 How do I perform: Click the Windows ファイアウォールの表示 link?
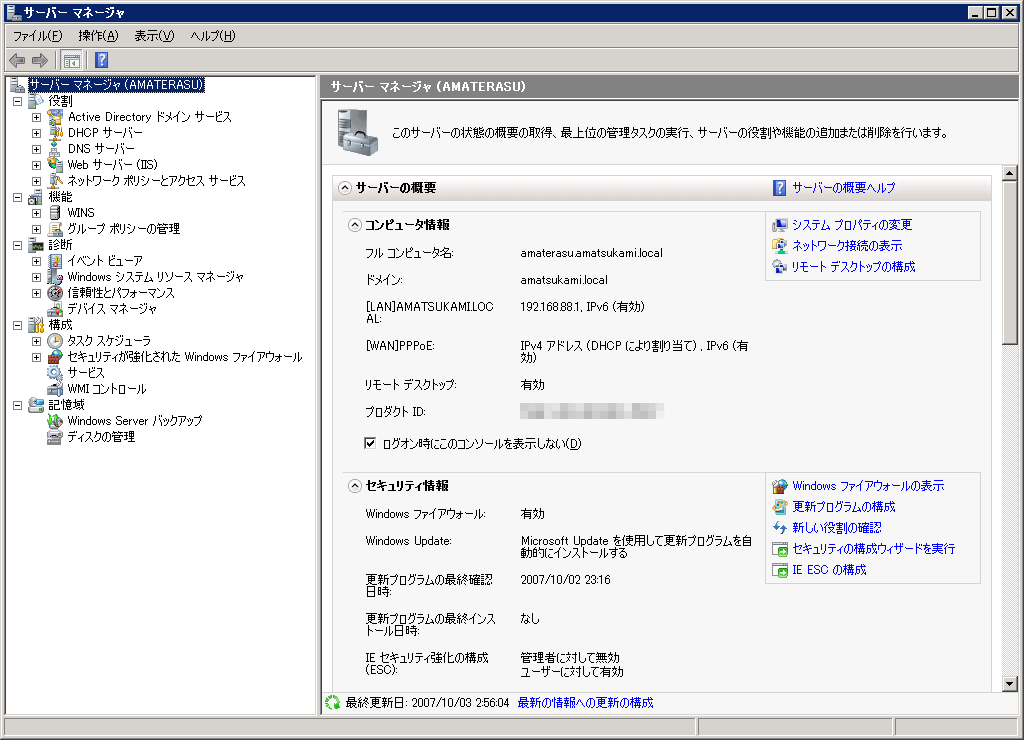(867, 486)
